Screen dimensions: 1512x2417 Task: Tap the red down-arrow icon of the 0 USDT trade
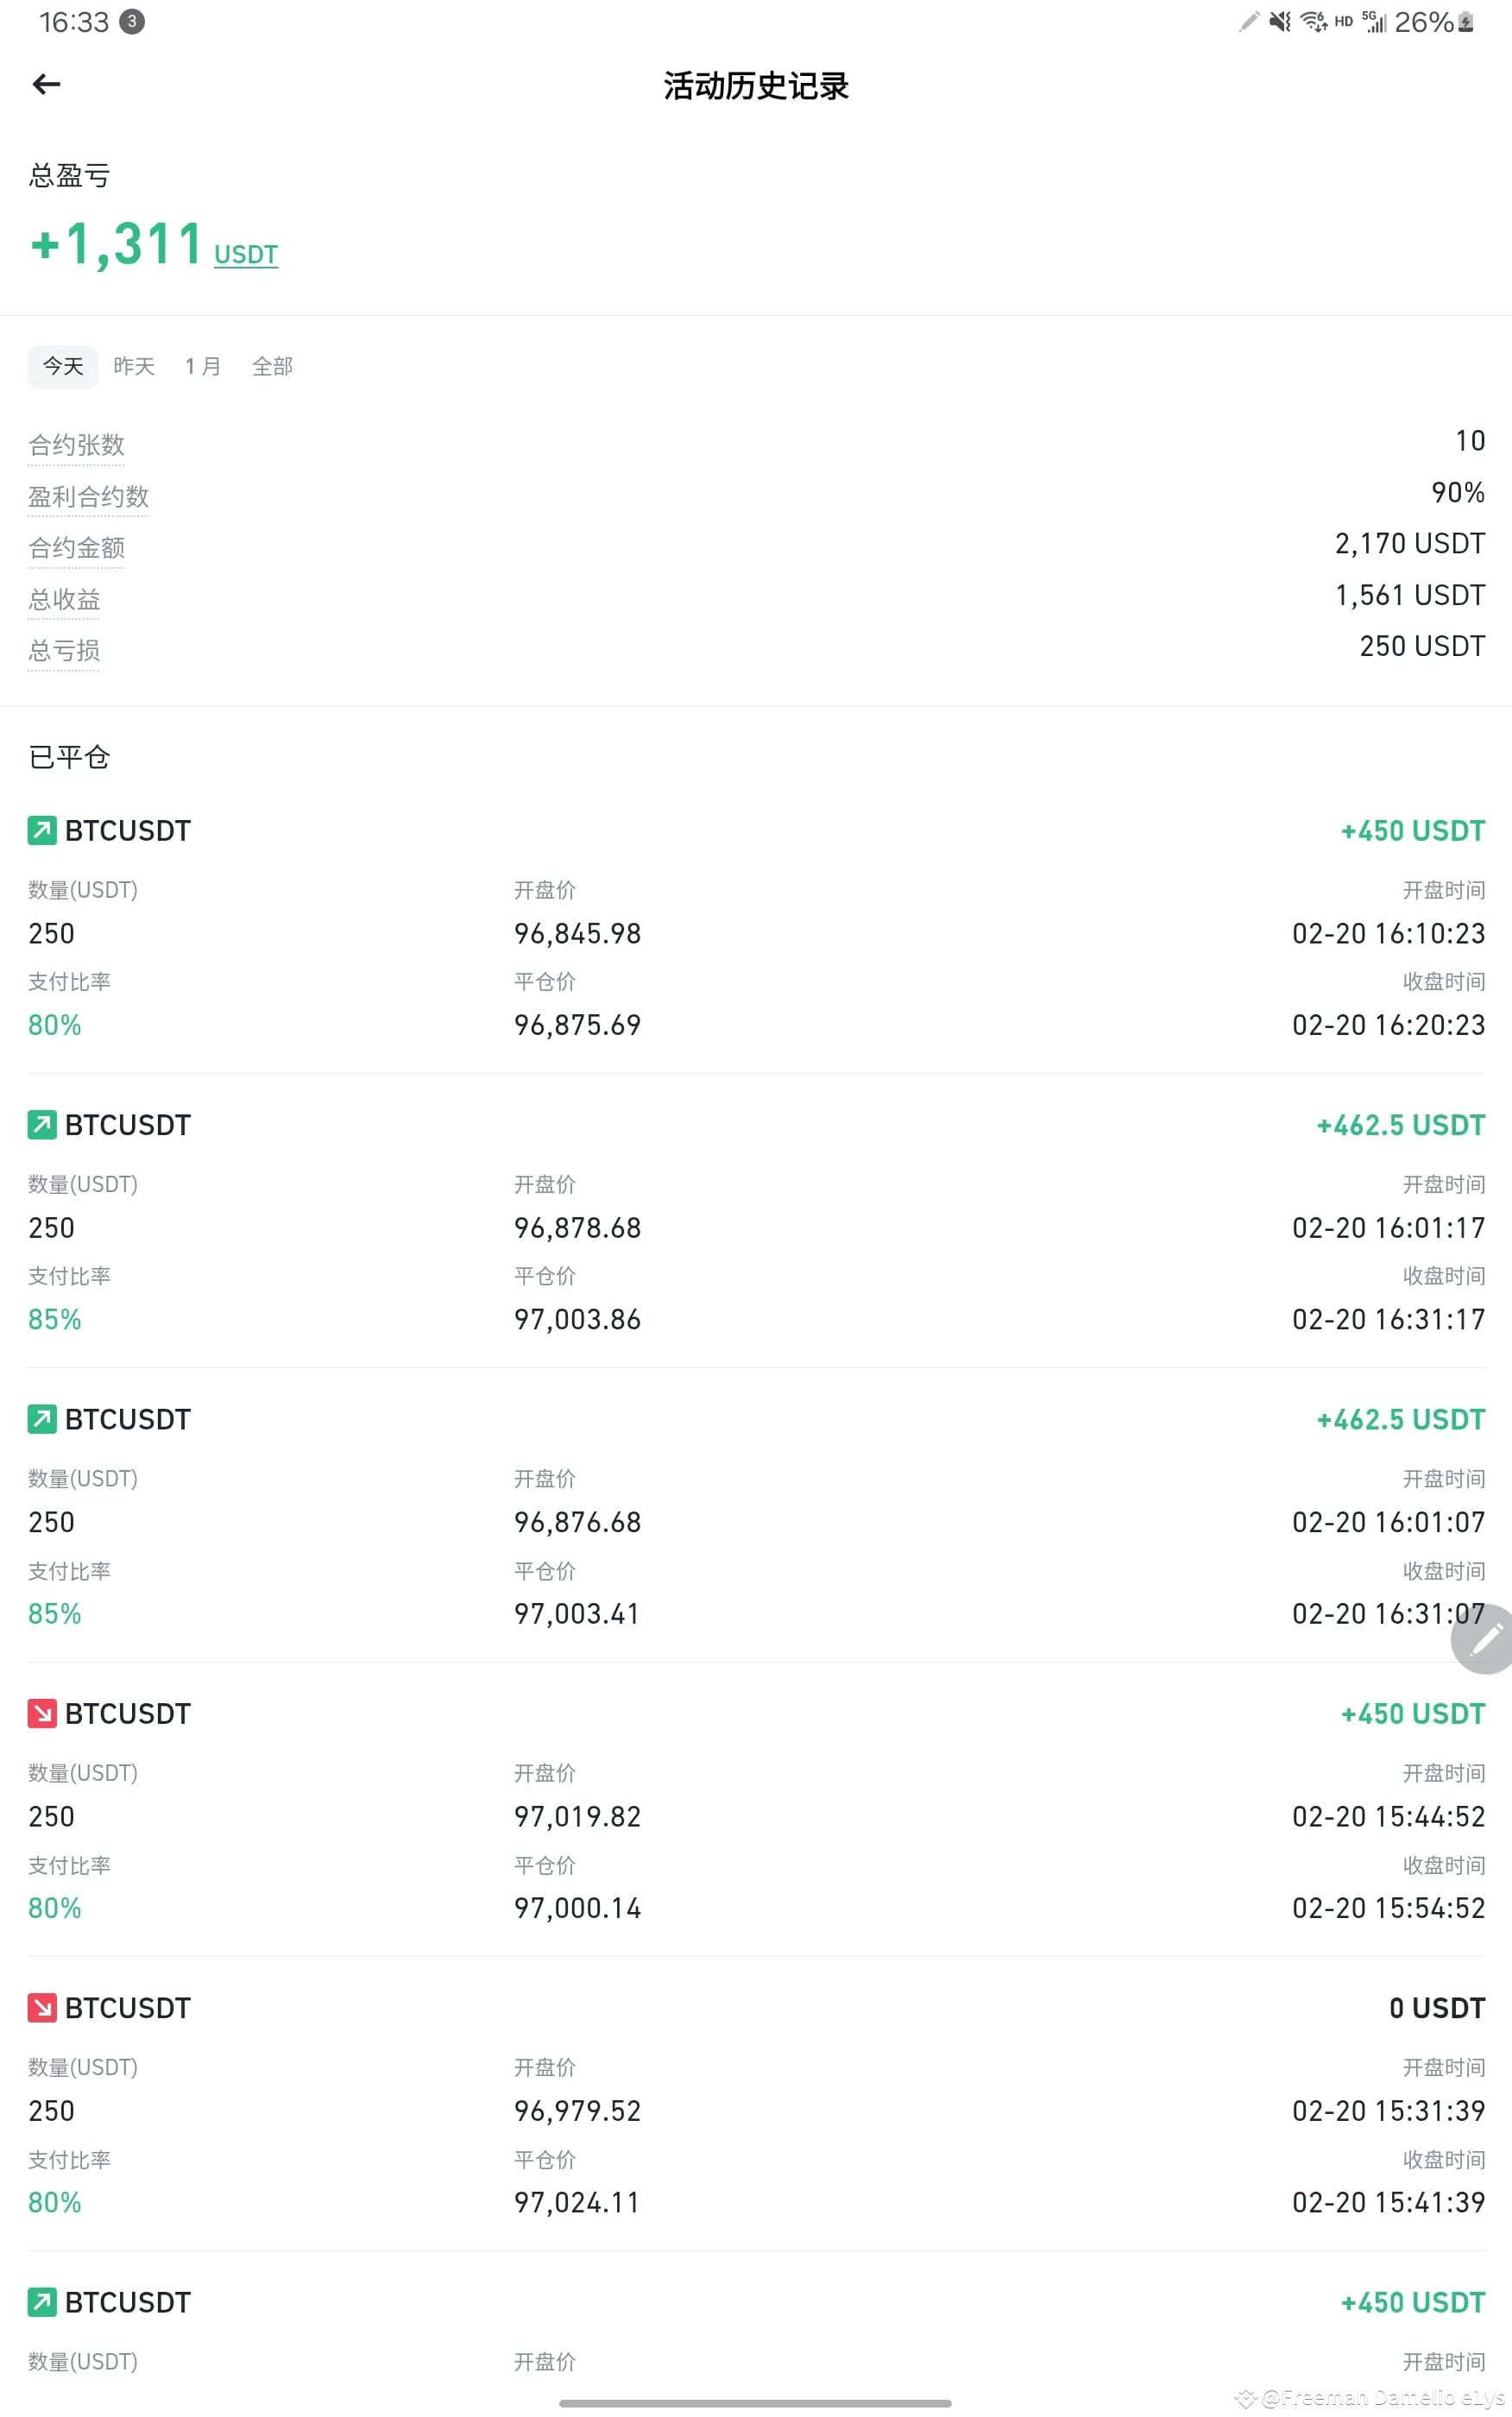pos(42,2007)
